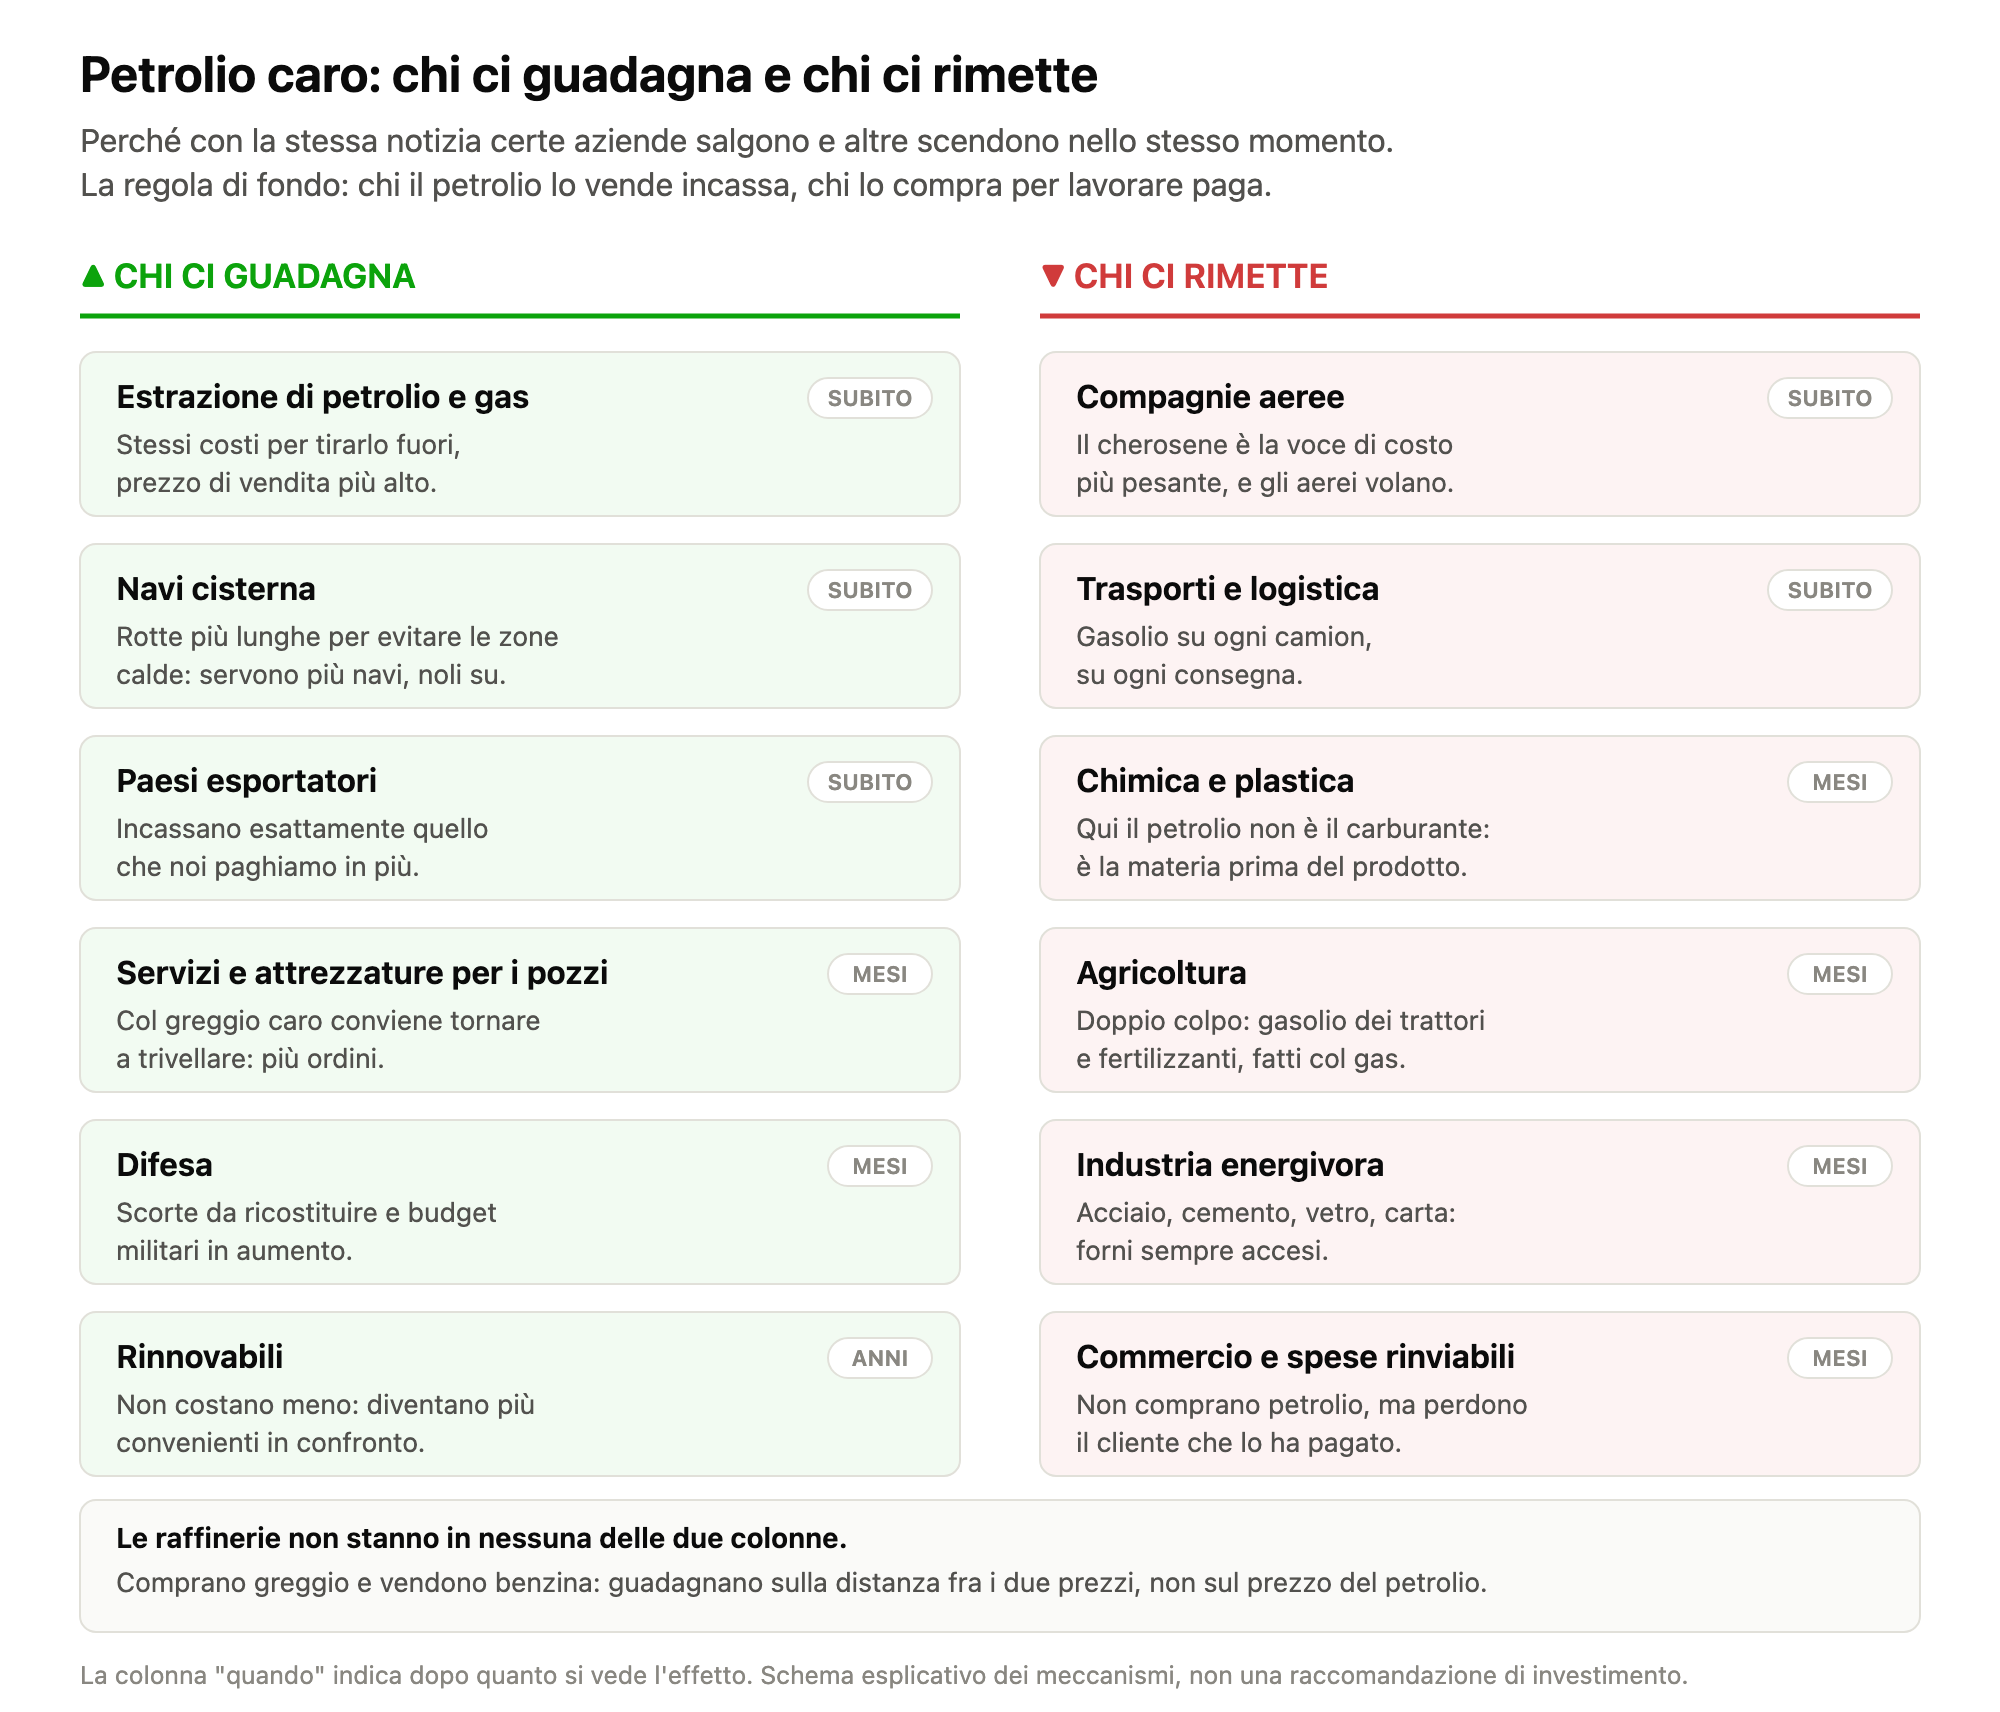The width and height of the screenshot is (2000, 1712).
Task: Click the red down-triangle icon beside CHI CI RIMETTE
Action: tap(1052, 276)
